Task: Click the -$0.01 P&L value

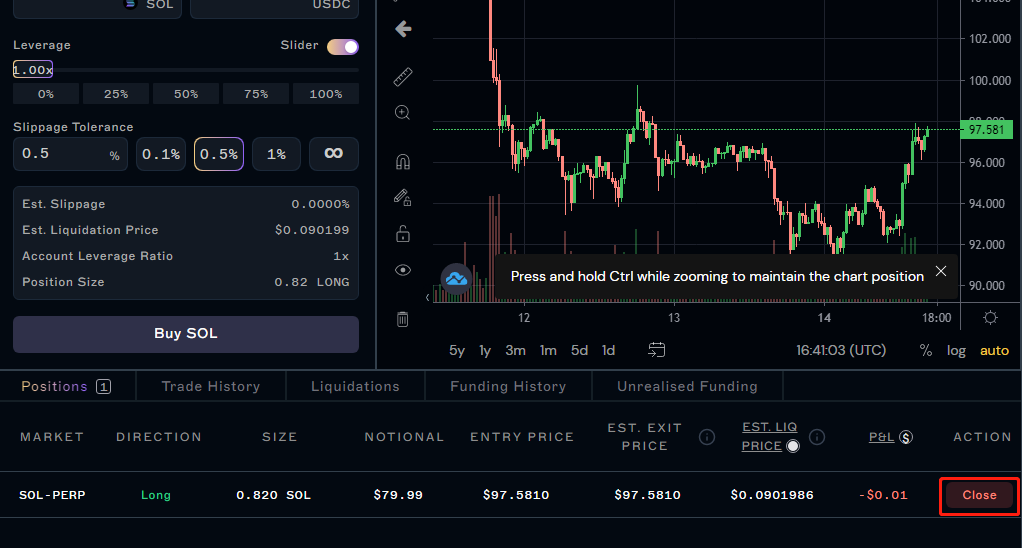Action: [x=883, y=495]
